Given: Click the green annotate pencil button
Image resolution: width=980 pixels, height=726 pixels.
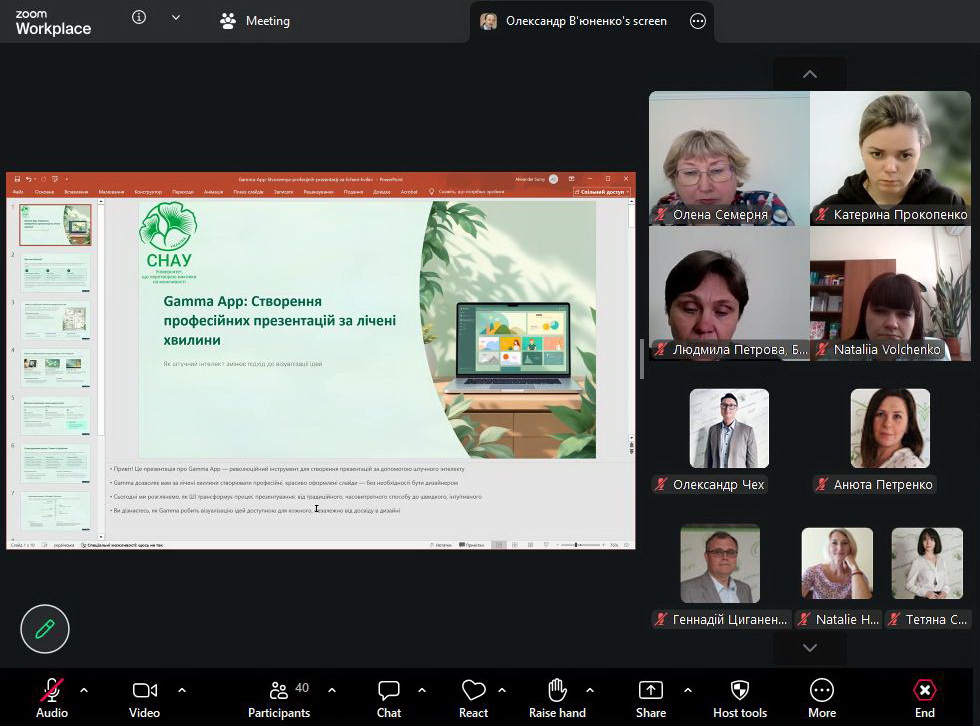Looking at the screenshot, I should click(x=45, y=629).
